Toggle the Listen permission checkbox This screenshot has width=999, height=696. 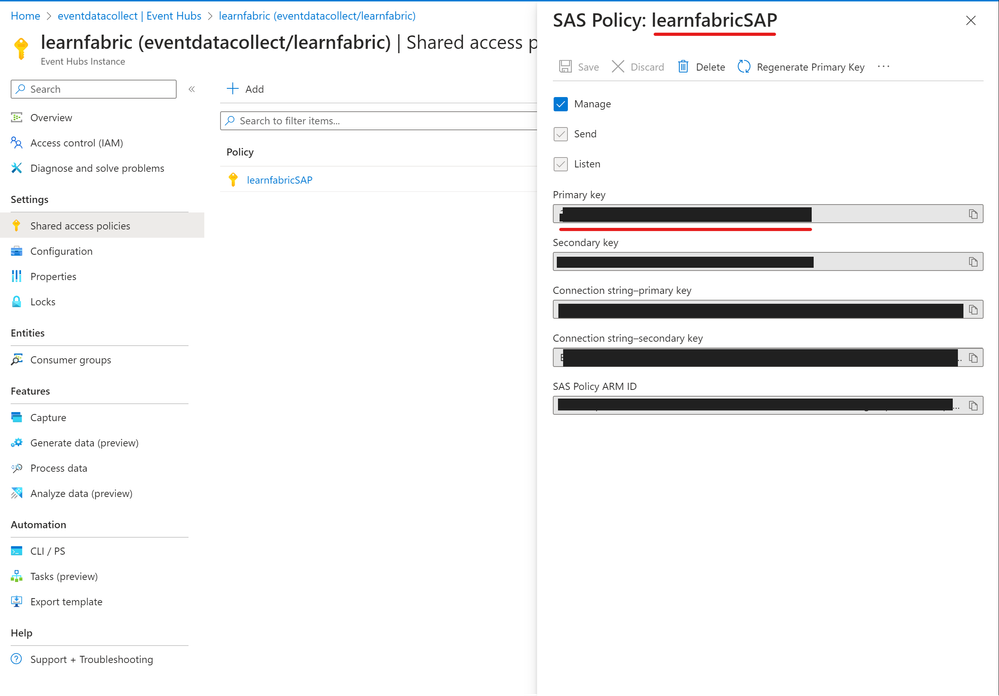(561, 164)
